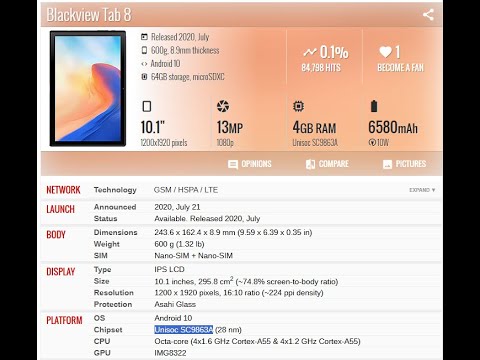480x360 pixels.
Task: Click the 6580mAh battery spec
Action: pos(393,127)
